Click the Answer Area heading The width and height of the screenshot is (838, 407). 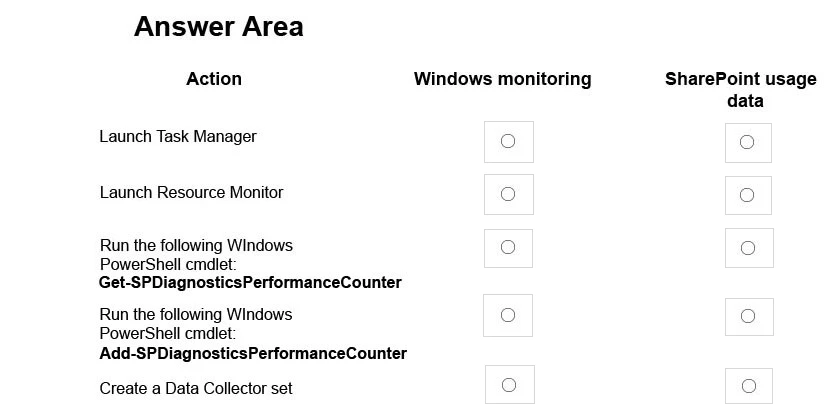click(x=218, y=27)
